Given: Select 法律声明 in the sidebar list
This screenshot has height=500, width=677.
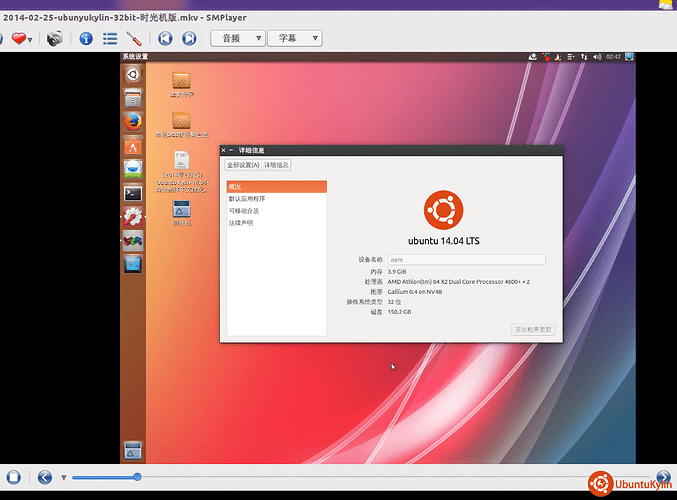Looking at the screenshot, I should 277,223.
